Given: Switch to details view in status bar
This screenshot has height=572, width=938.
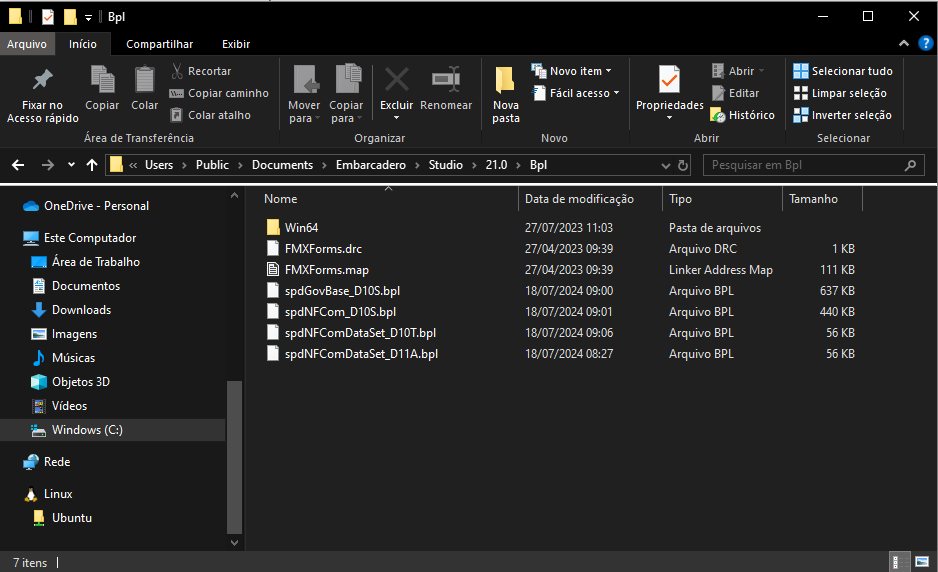Looking at the screenshot, I should click(900, 563).
